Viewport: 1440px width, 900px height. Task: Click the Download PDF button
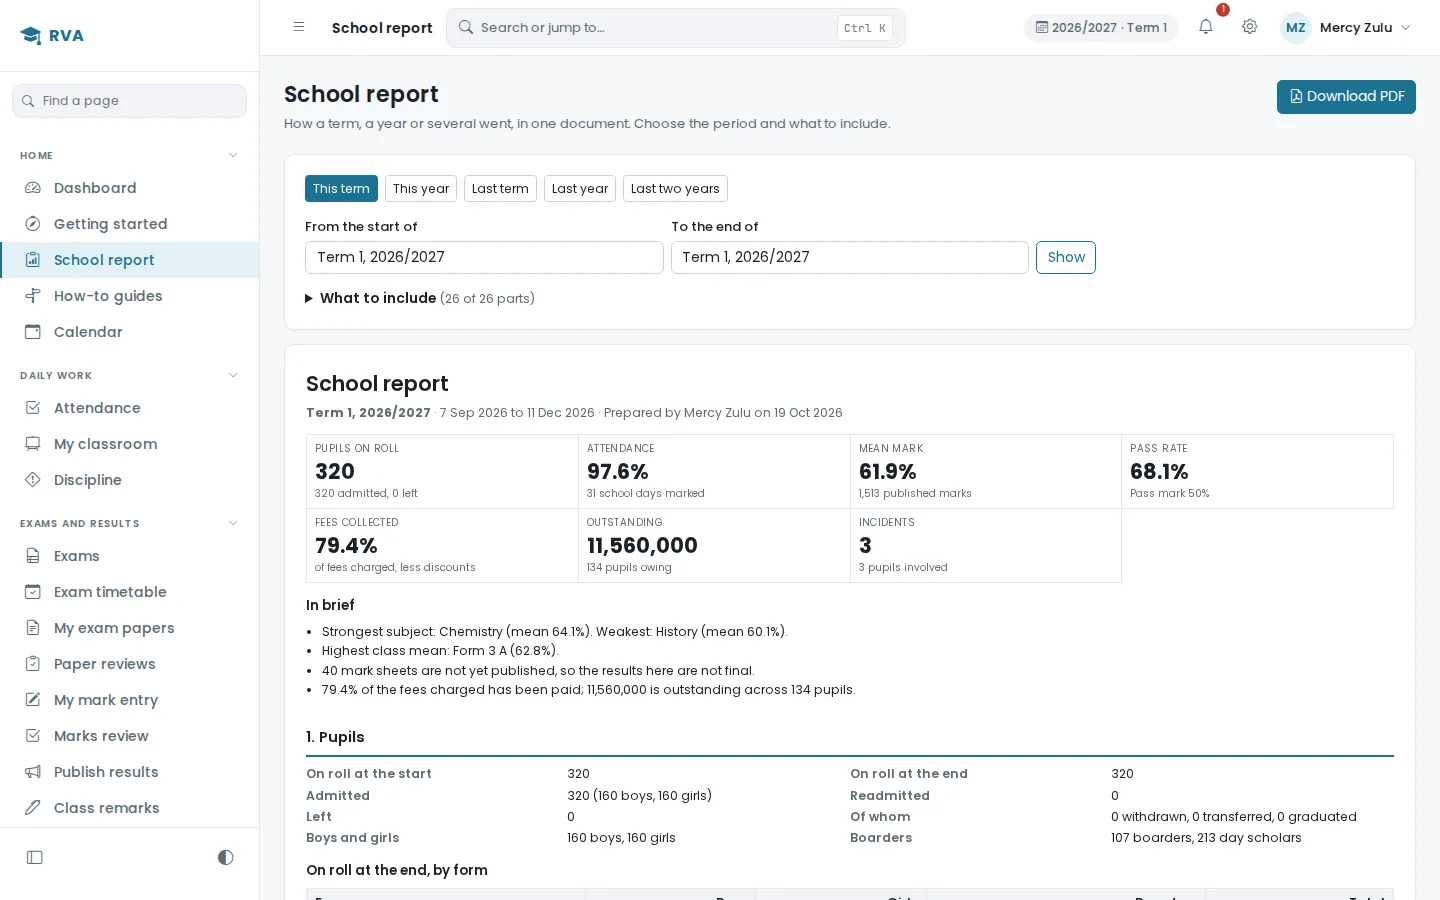(x=1346, y=97)
